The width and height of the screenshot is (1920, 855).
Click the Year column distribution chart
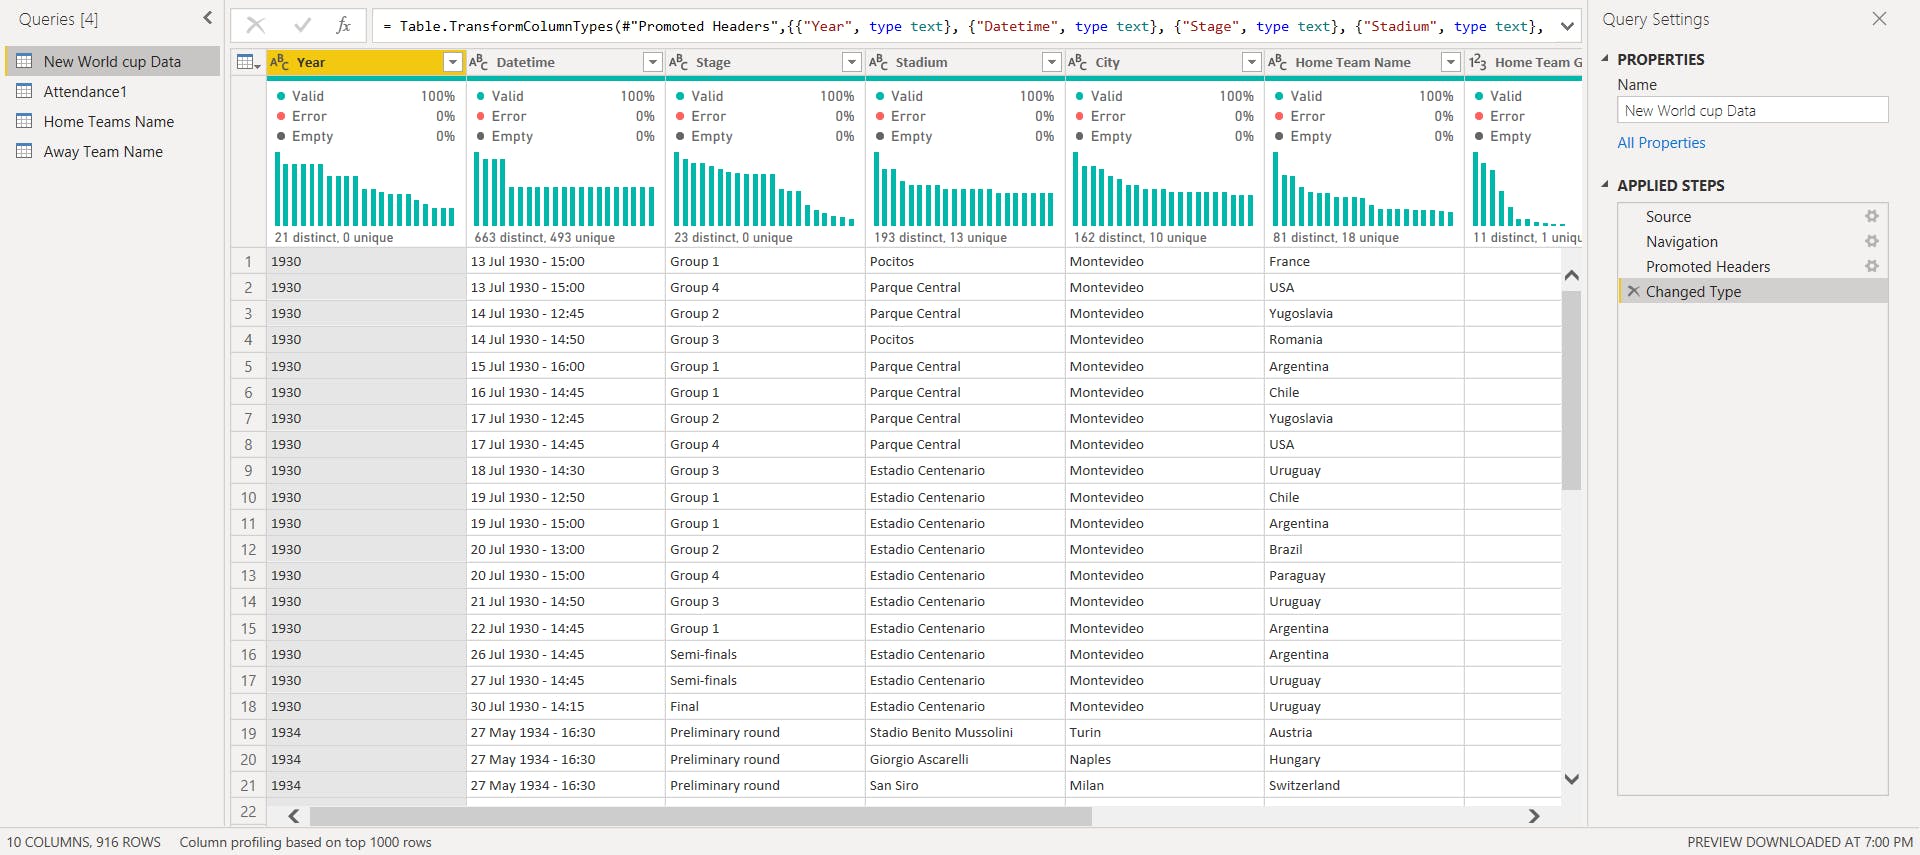coord(365,189)
